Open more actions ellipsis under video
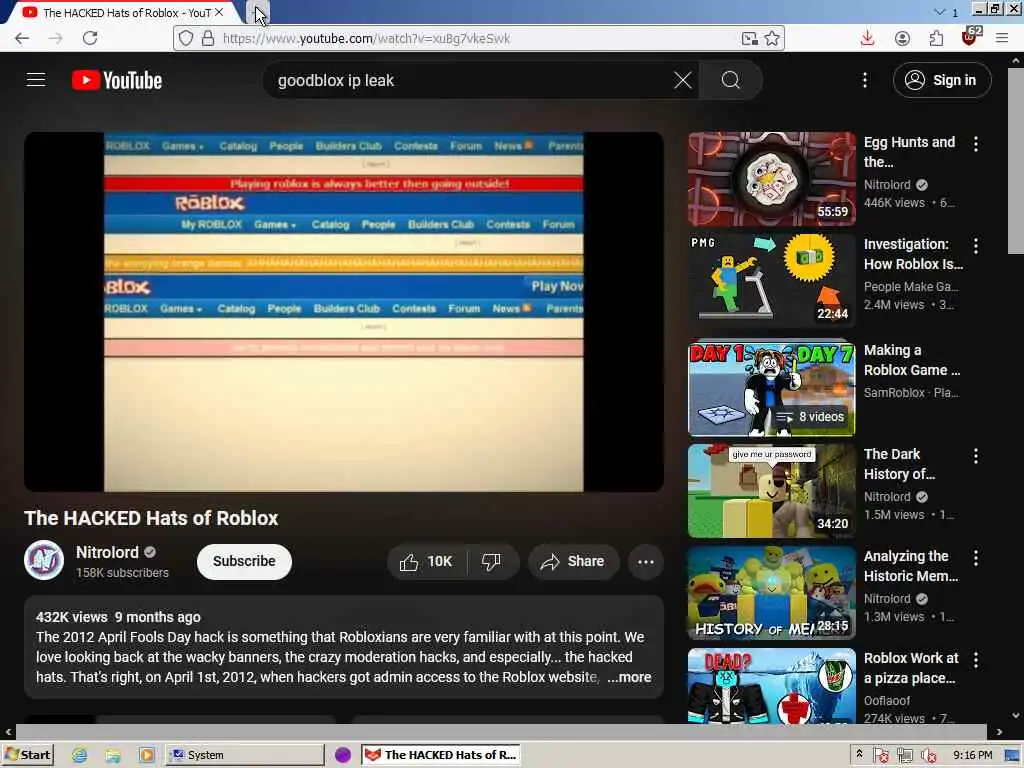The height and width of the screenshot is (768, 1024). (646, 562)
